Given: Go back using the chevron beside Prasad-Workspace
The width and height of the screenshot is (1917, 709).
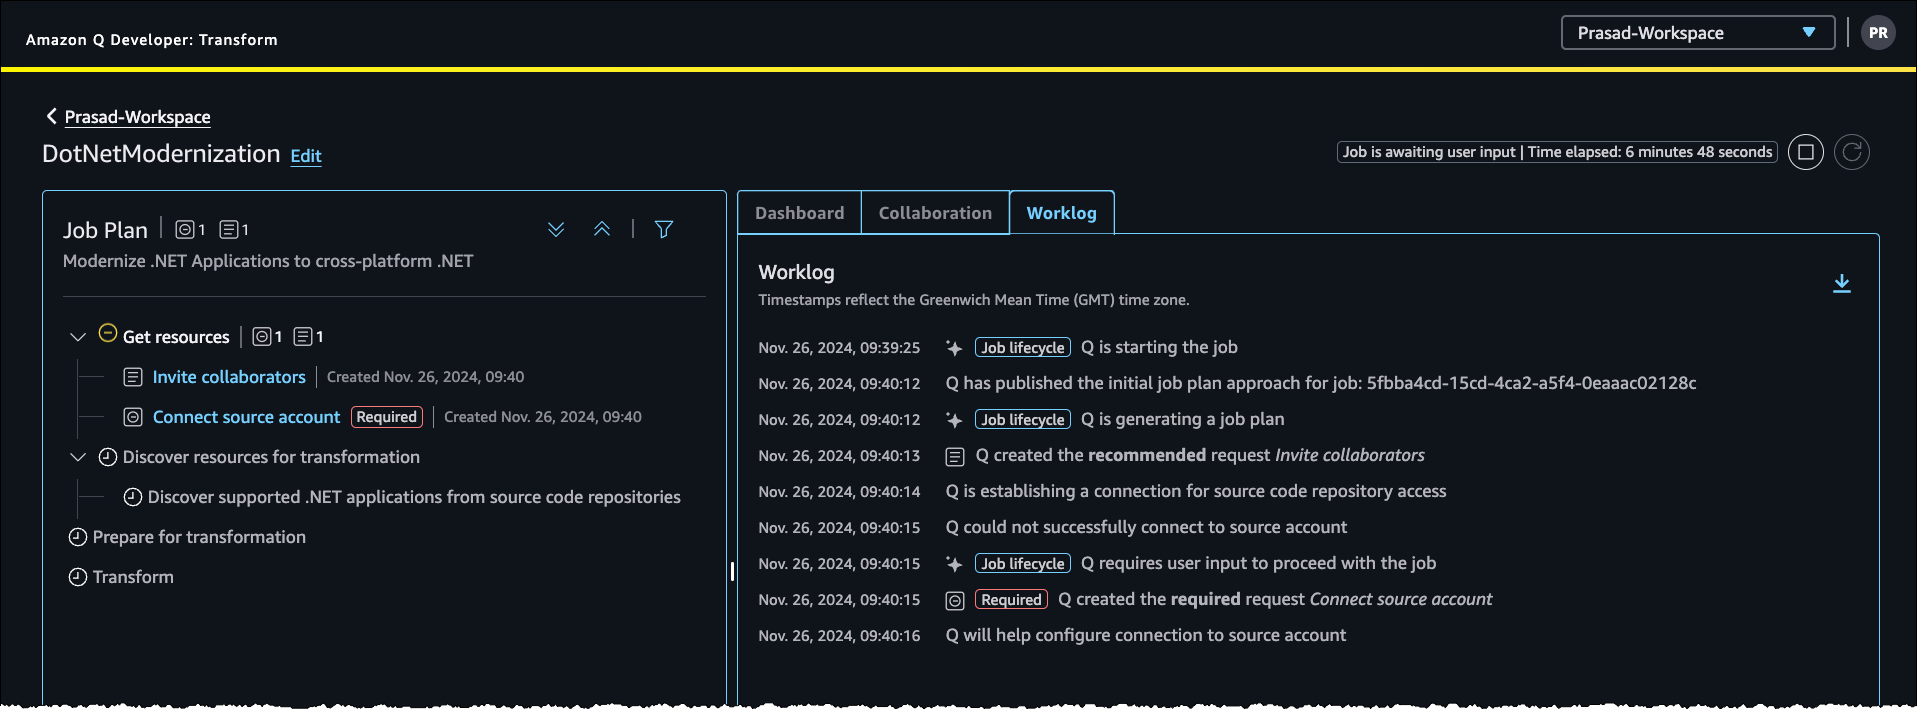Looking at the screenshot, I should pyautogui.click(x=51, y=116).
